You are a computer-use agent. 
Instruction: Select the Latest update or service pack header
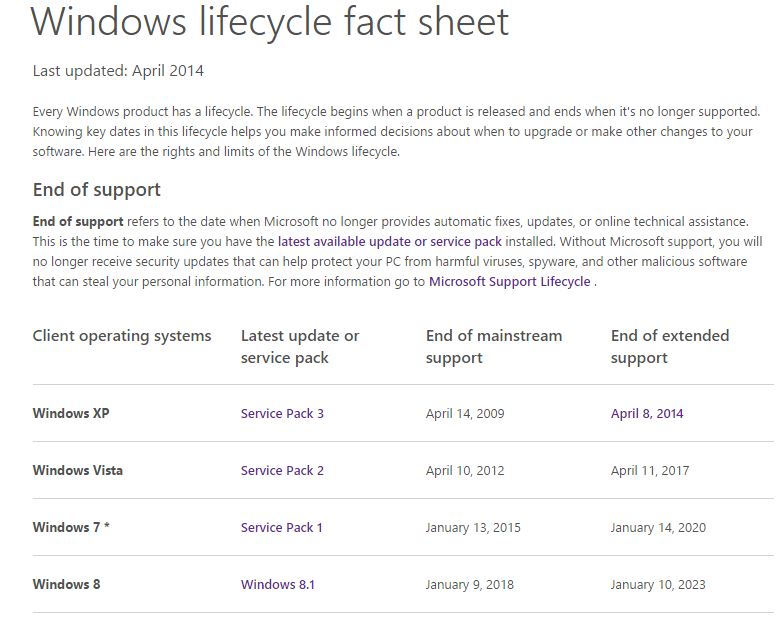click(300, 346)
